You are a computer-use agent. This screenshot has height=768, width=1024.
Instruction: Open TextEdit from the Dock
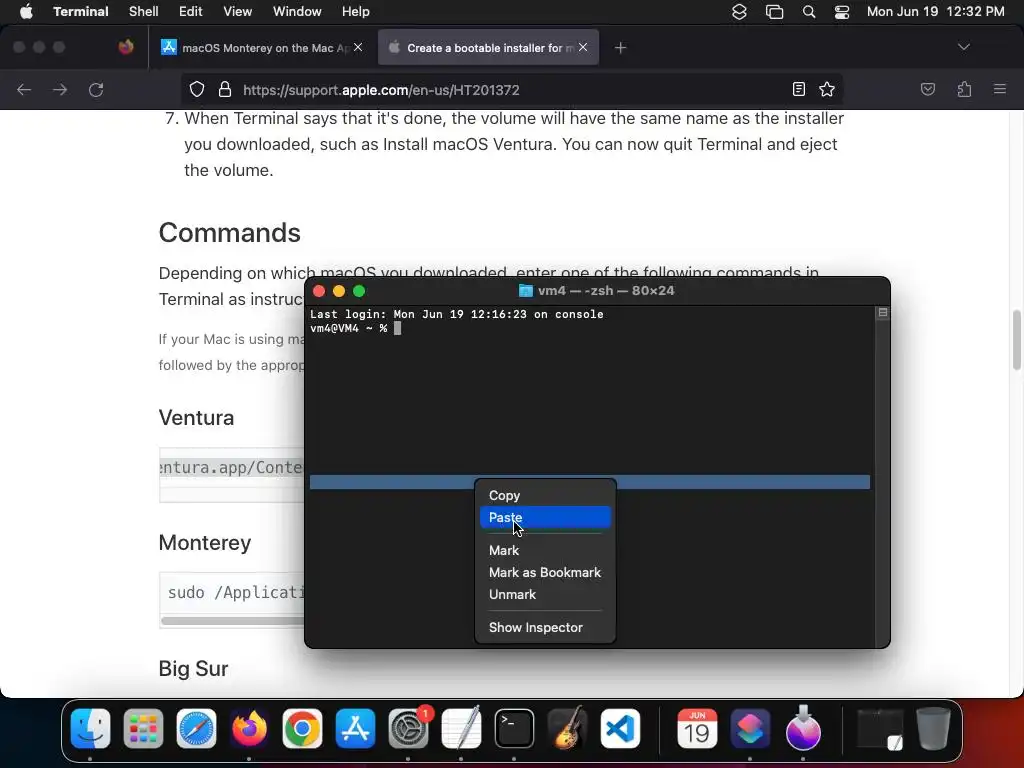[x=461, y=728]
